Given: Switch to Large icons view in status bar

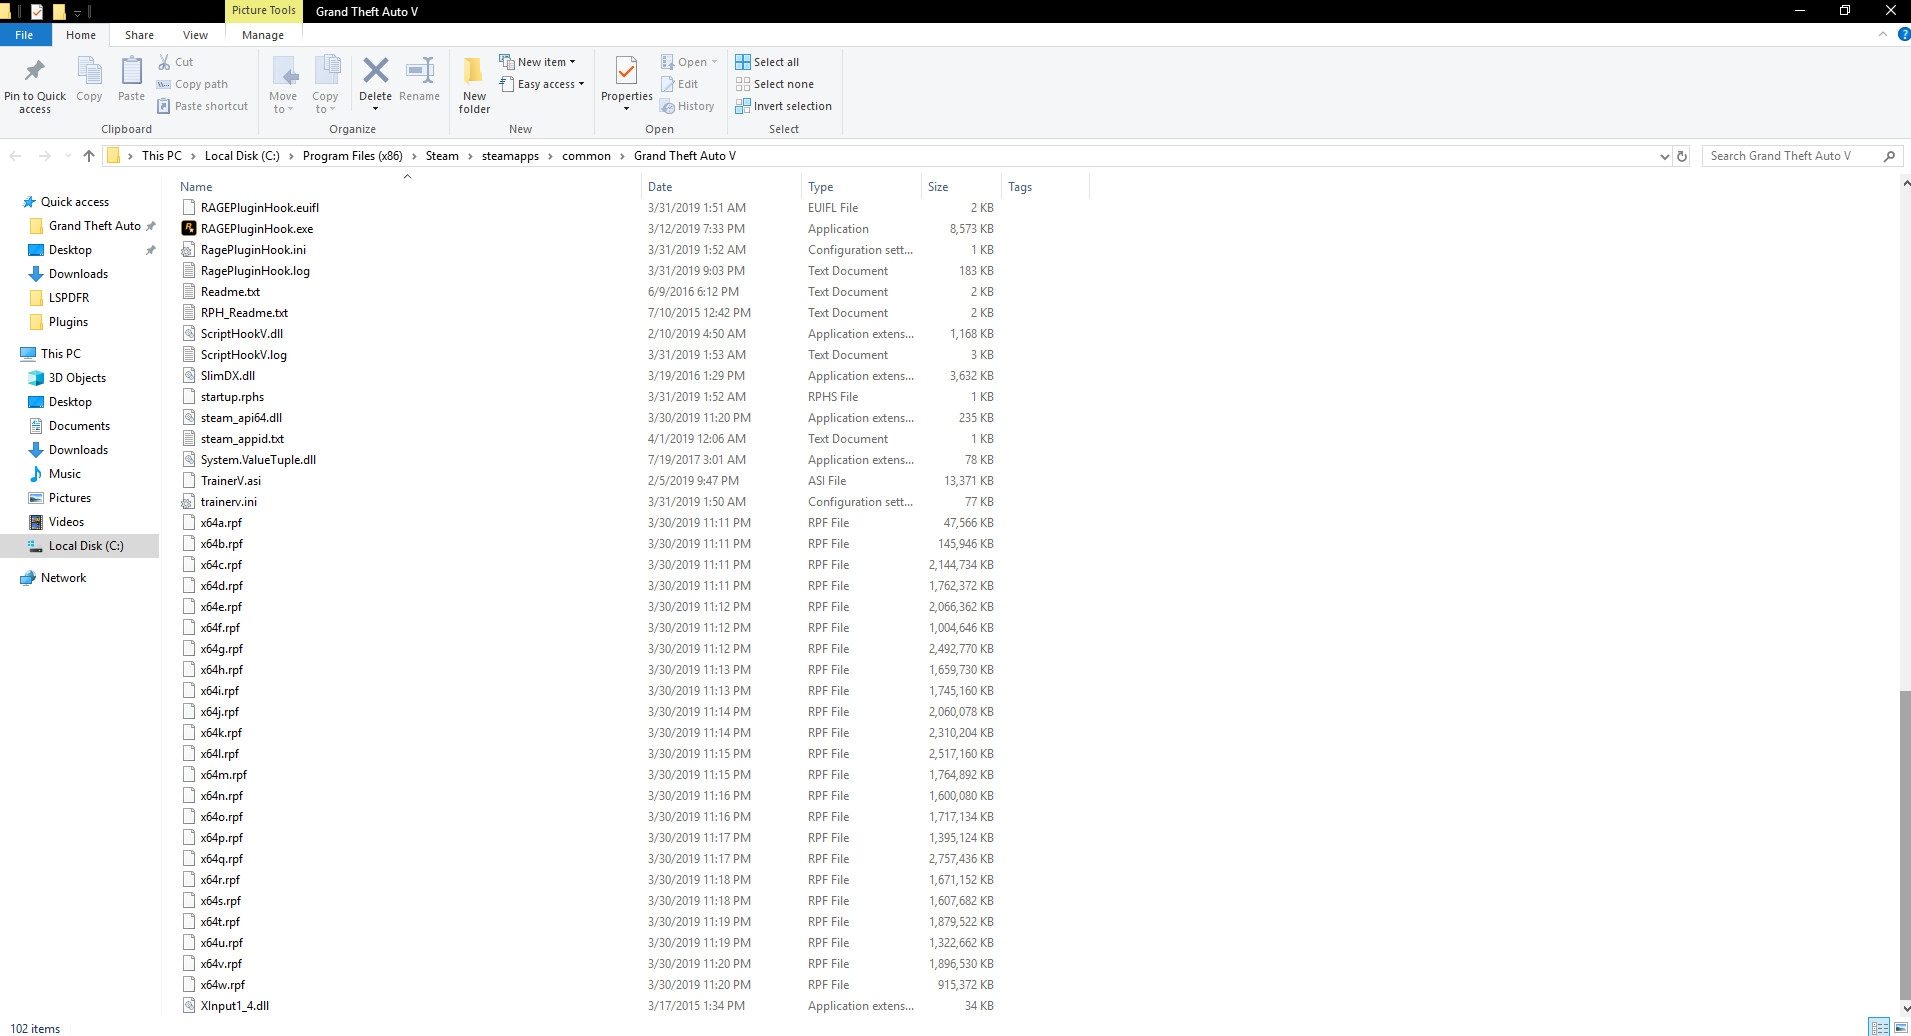Looking at the screenshot, I should pos(1900,1027).
